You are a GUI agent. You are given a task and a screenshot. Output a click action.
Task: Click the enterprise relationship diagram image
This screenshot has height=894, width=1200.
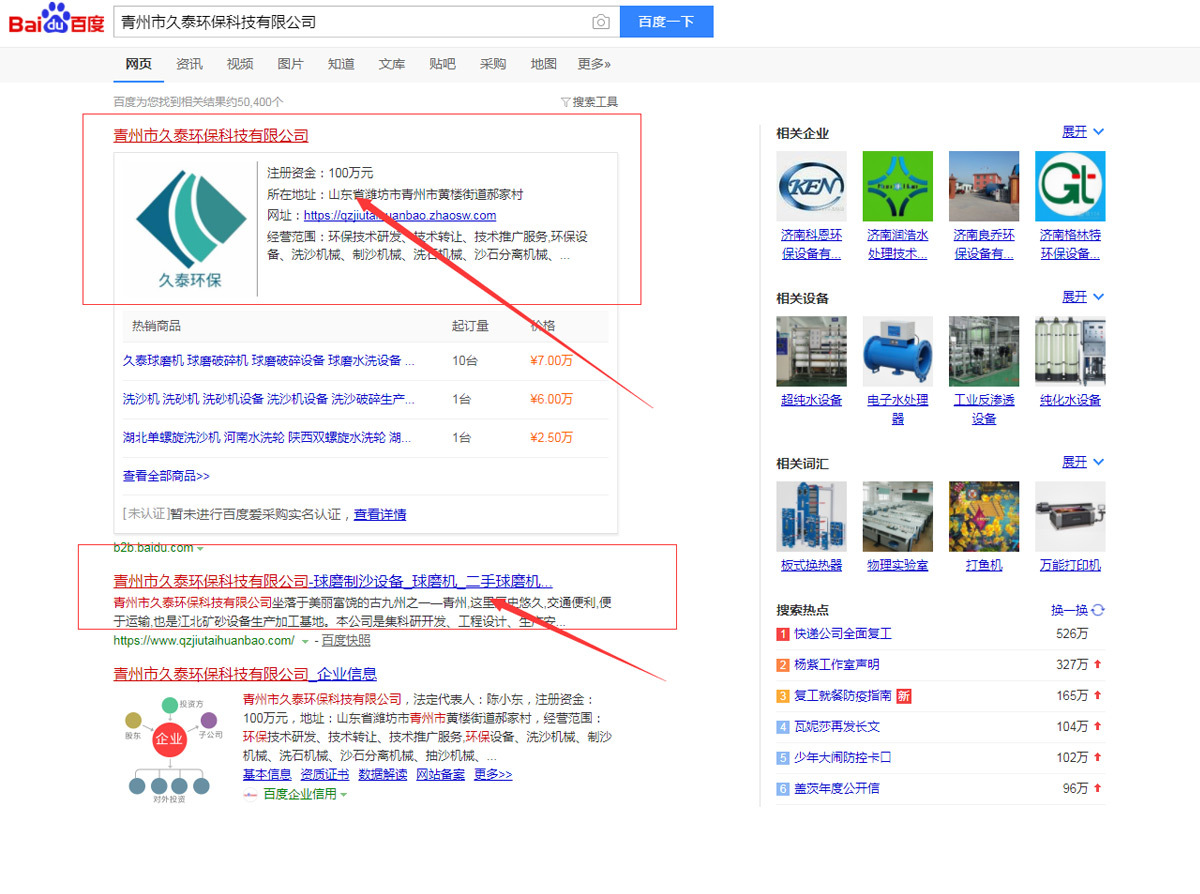[173, 749]
